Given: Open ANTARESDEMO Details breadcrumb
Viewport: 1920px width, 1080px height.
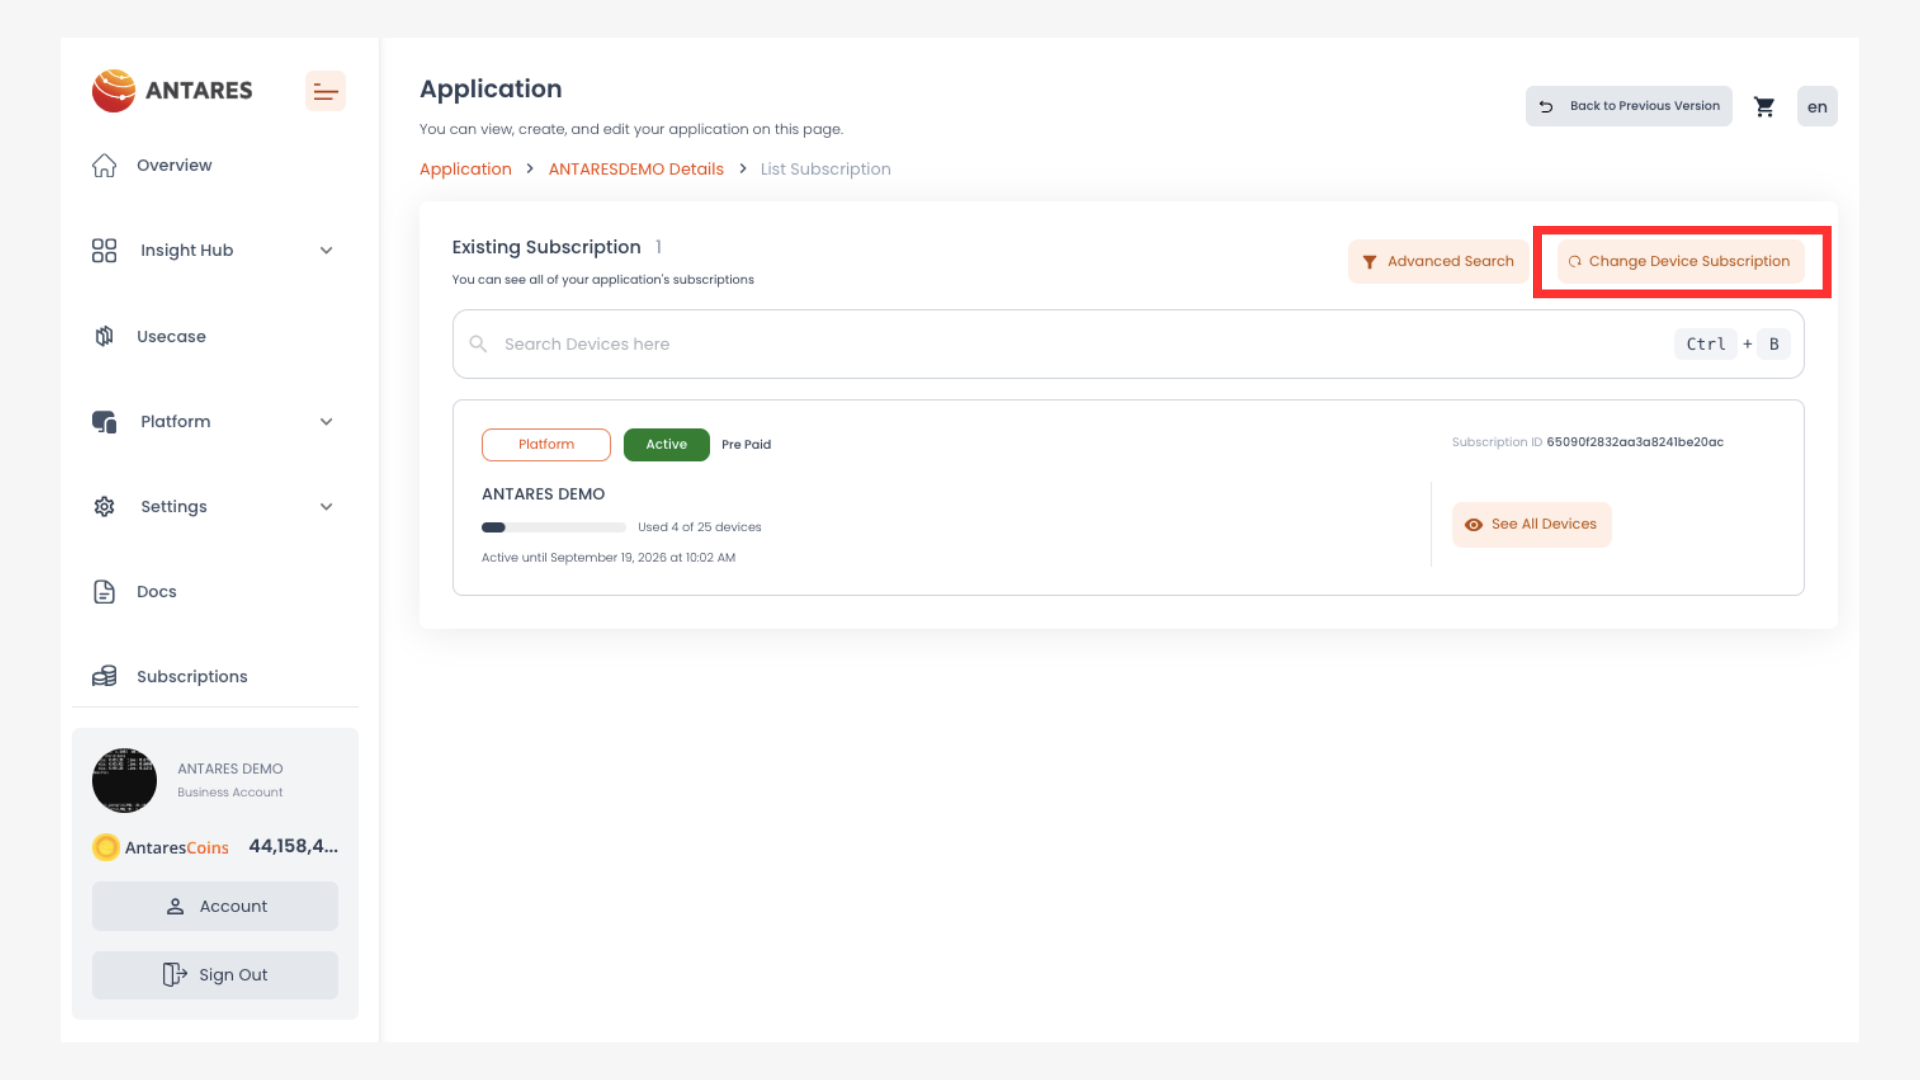Looking at the screenshot, I should click(636, 169).
